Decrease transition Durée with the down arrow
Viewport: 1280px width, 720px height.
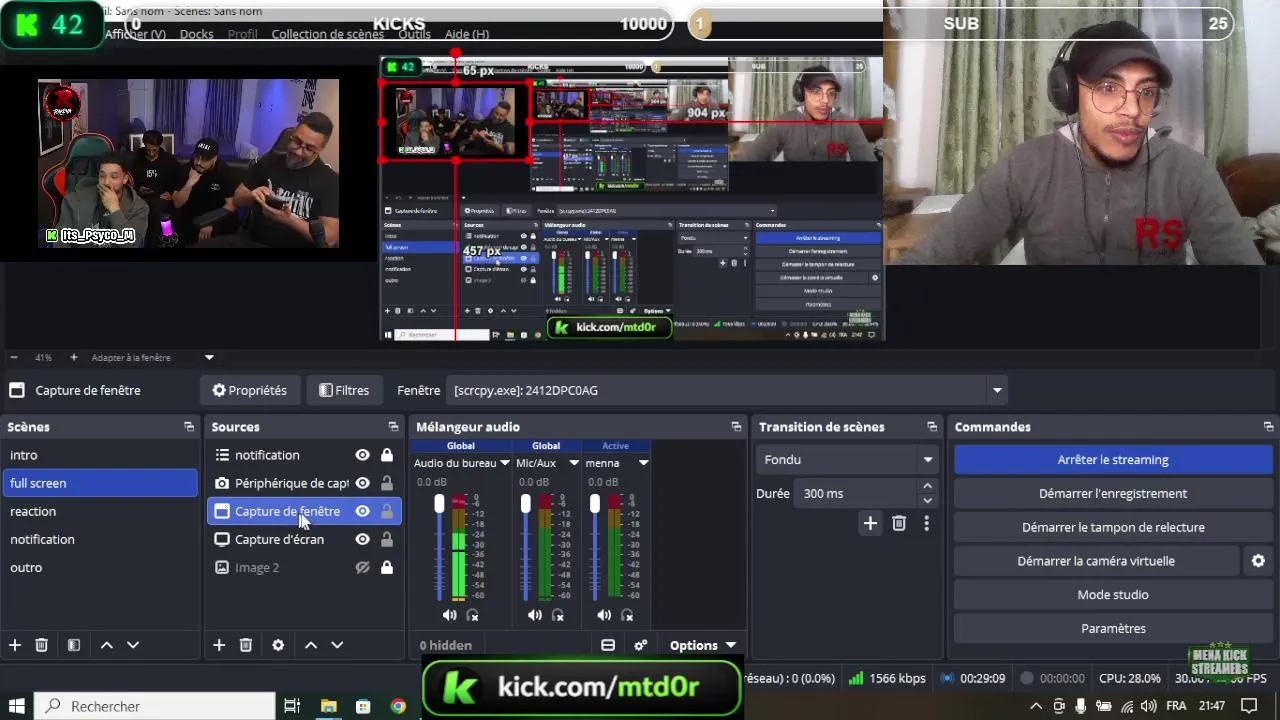click(927, 500)
